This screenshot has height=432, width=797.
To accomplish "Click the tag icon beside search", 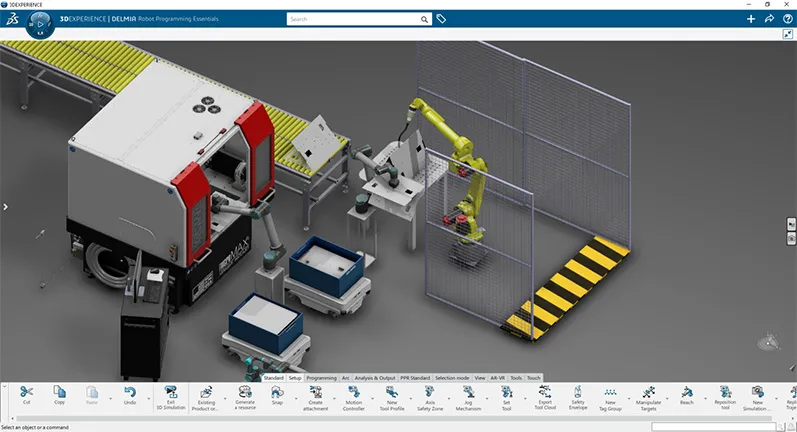I will (441, 19).
